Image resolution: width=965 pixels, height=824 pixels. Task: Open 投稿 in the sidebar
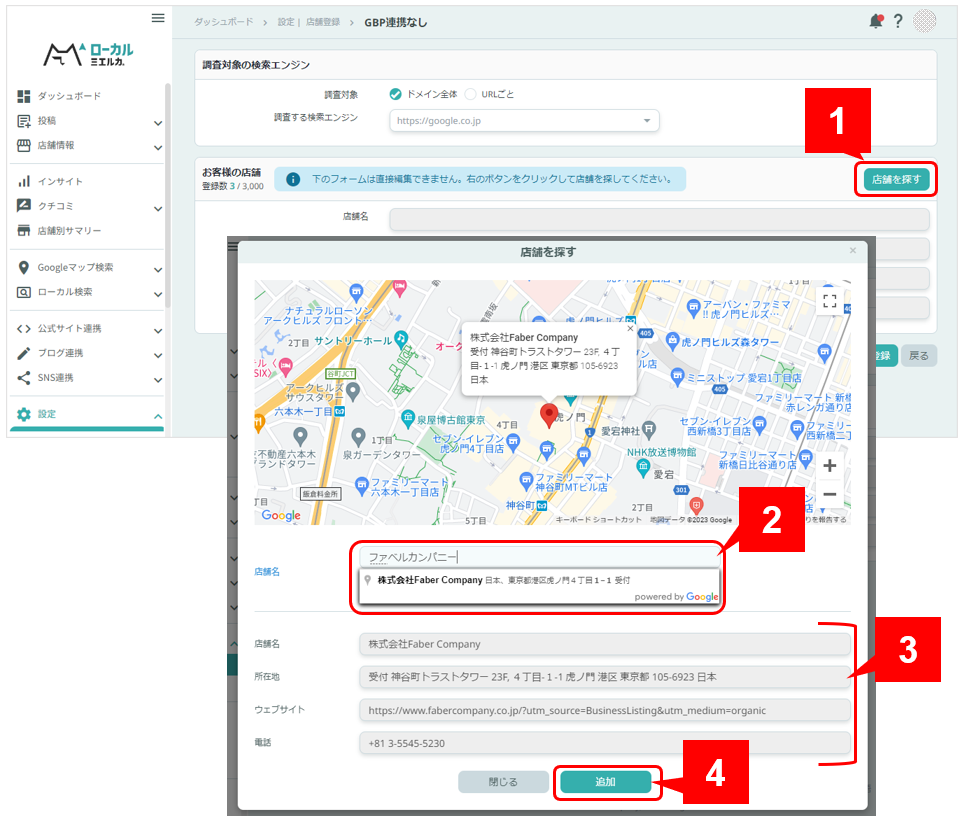(47, 121)
